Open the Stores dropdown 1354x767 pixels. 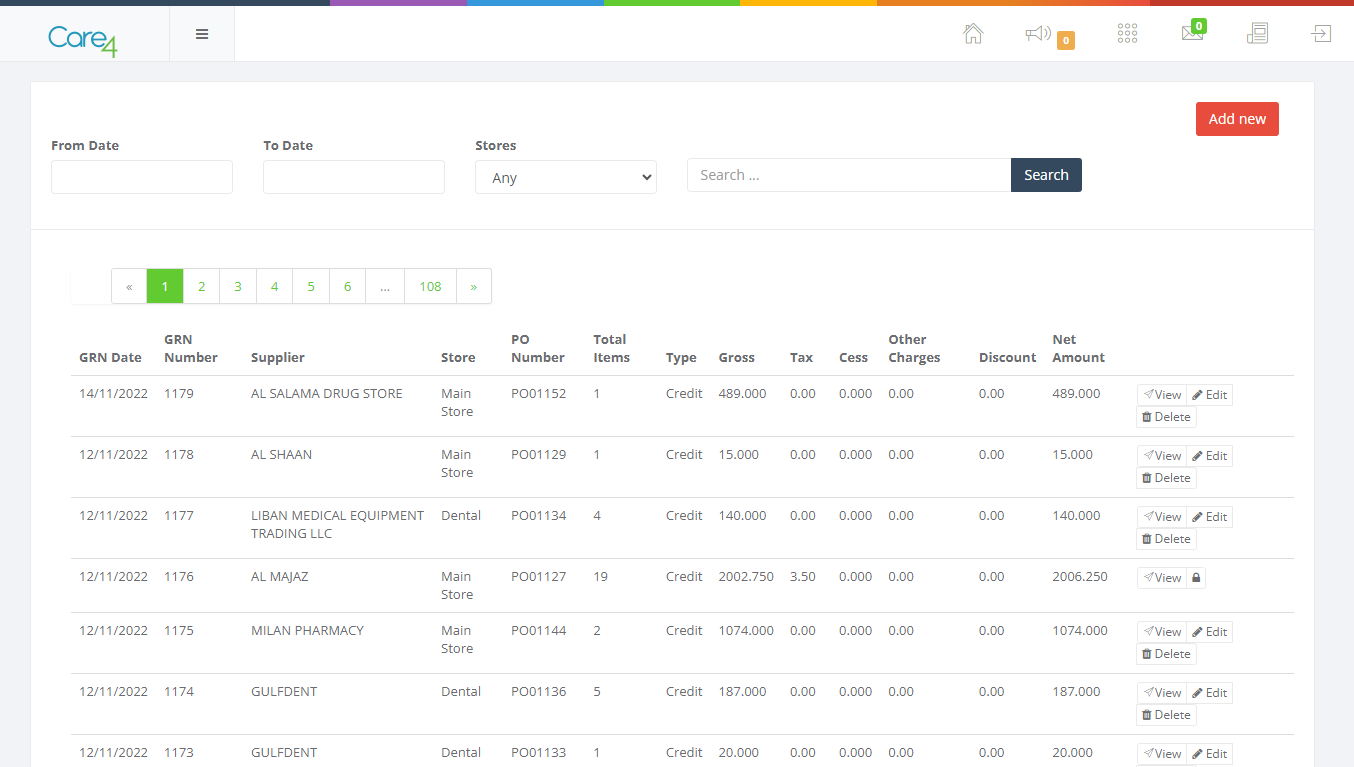(566, 177)
